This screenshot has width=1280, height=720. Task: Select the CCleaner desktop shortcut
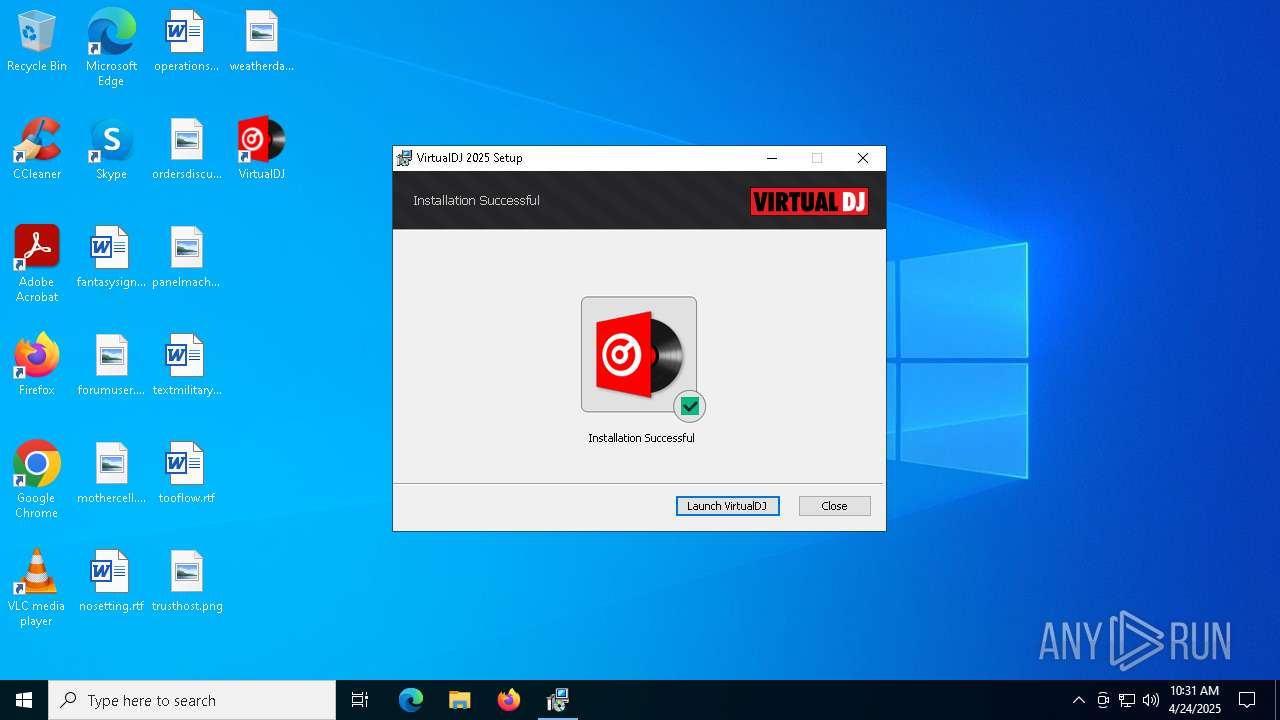37,150
